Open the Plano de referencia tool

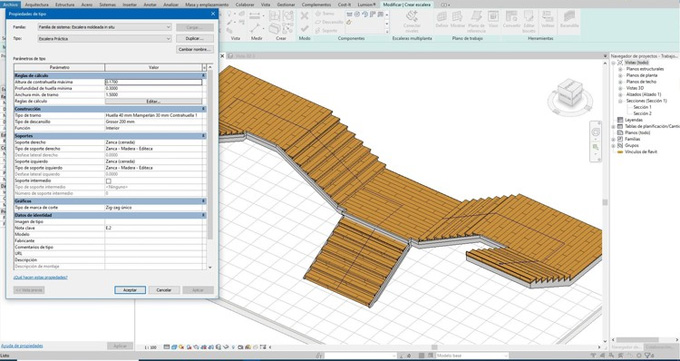476,22
